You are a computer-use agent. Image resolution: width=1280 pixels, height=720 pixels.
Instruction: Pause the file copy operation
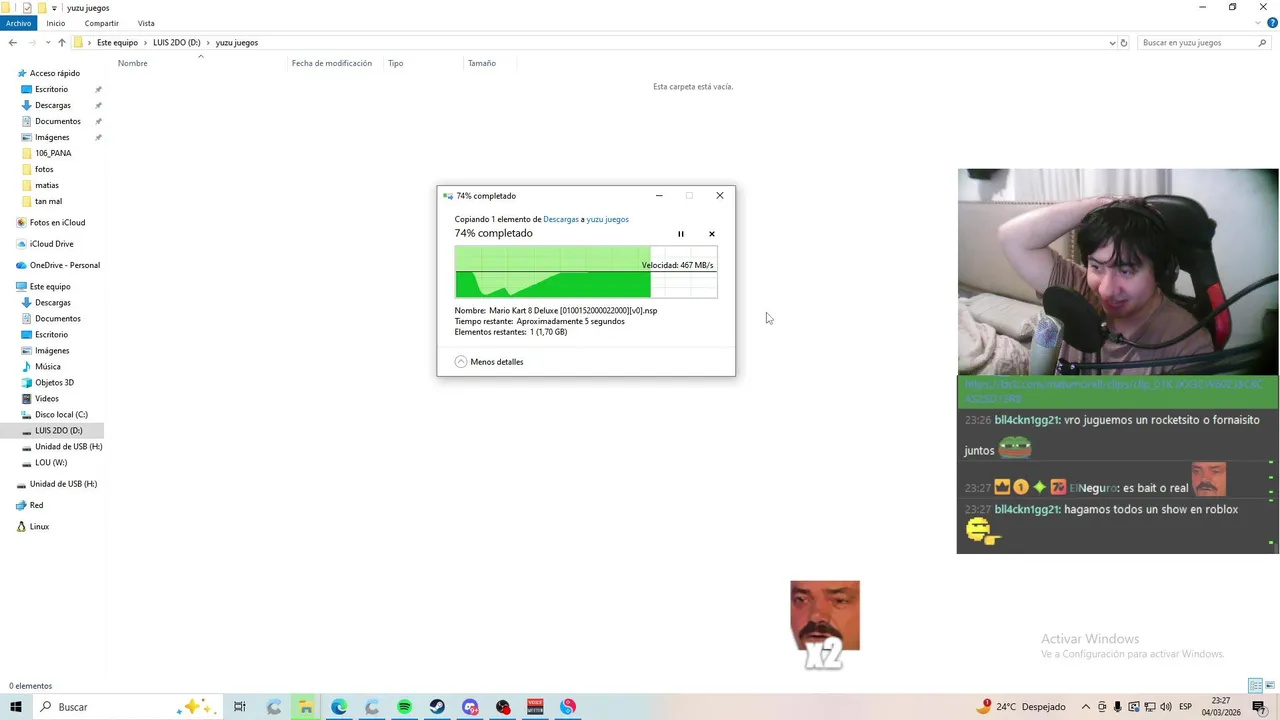click(681, 234)
